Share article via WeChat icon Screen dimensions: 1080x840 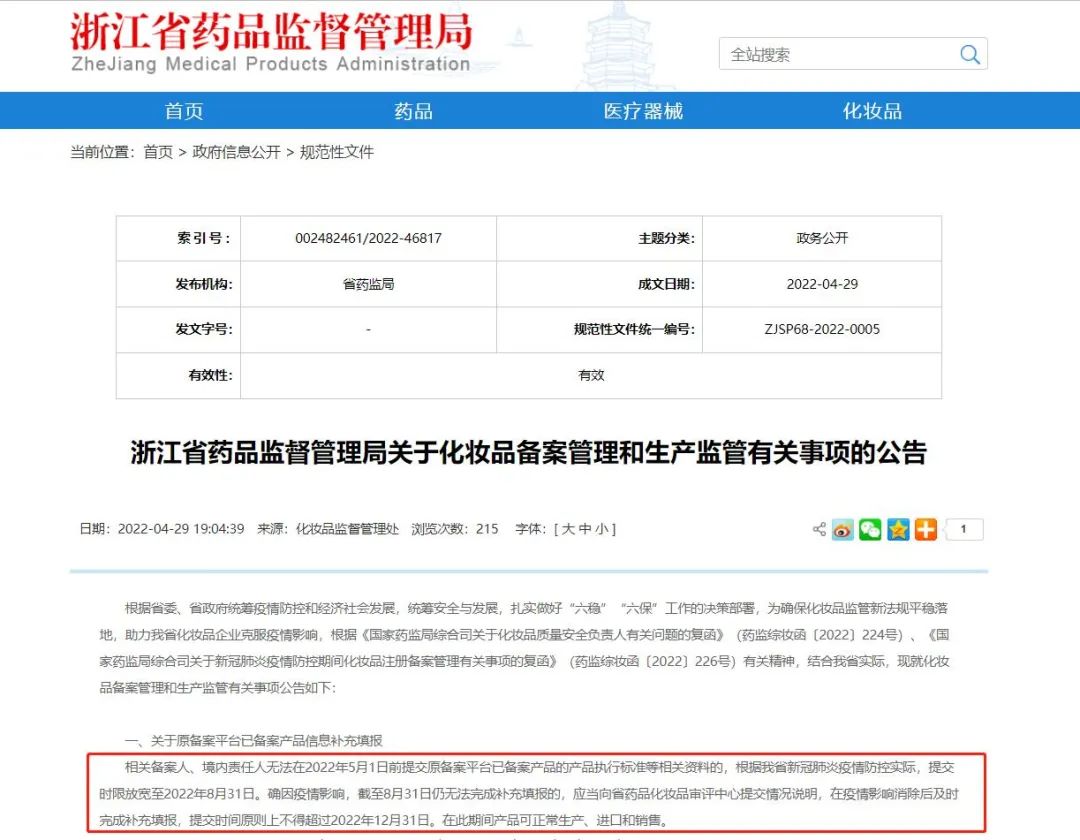(x=870, y=530)
